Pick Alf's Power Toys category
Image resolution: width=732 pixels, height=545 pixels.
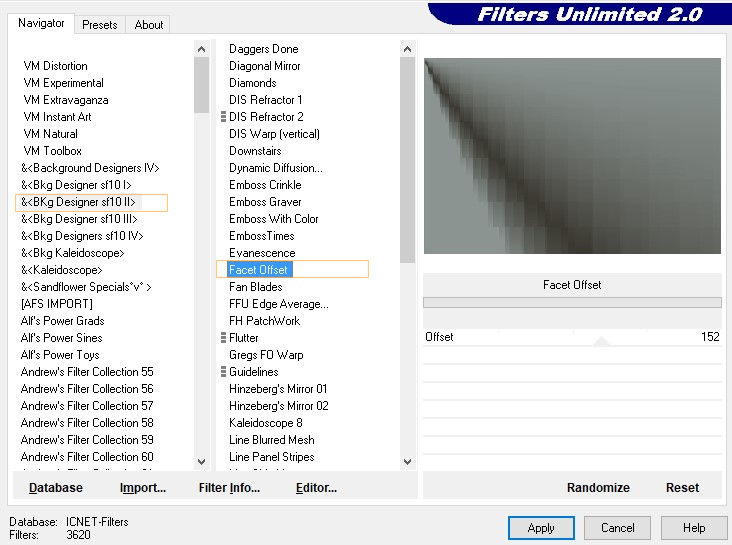click(x=60, y=355)
